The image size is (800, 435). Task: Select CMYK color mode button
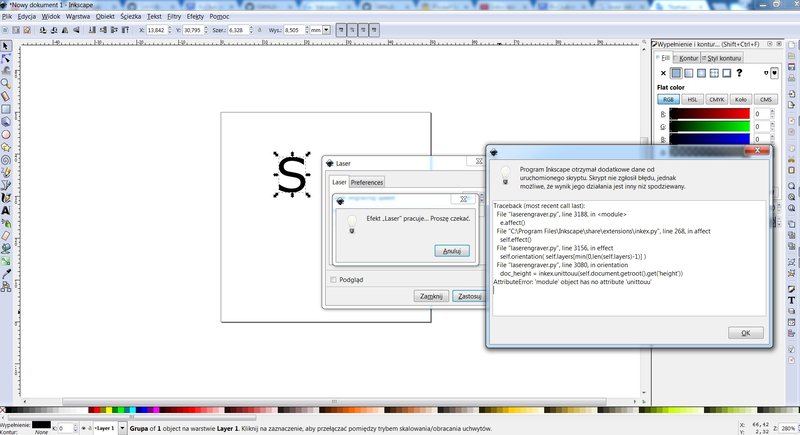click(716, 99)
